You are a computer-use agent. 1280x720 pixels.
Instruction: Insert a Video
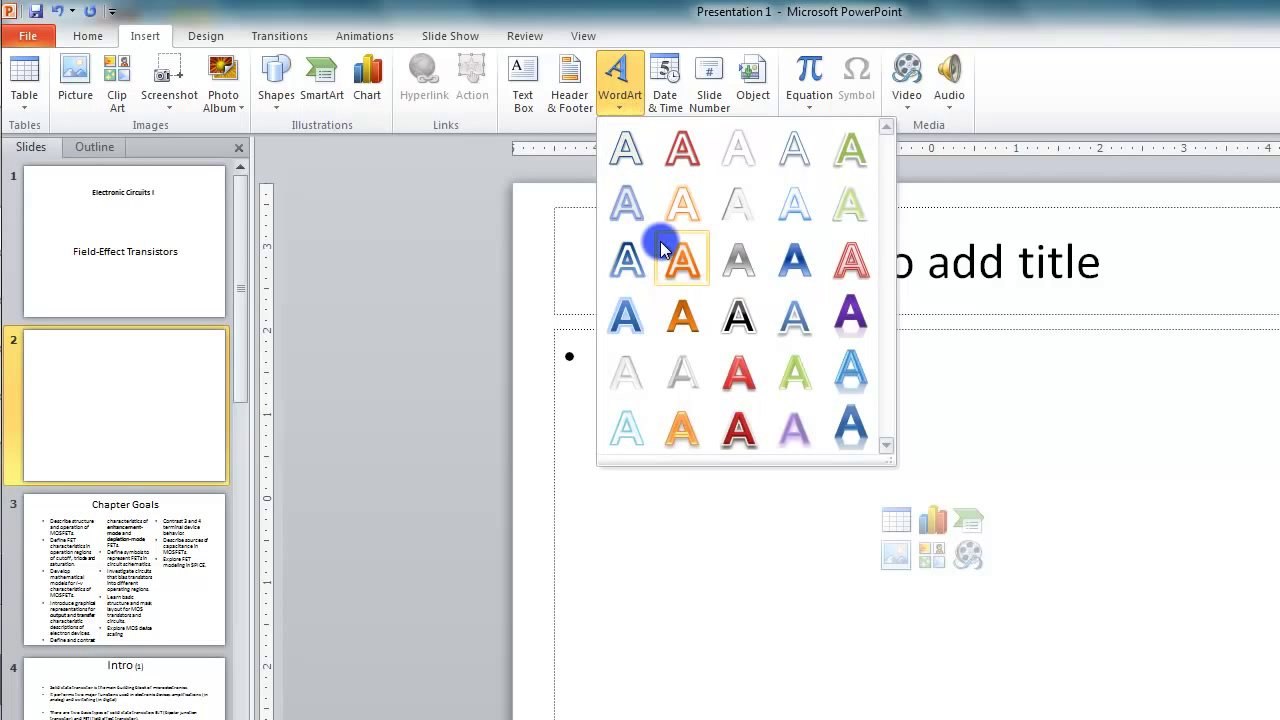pyautogui.click(x=906, y=84)
